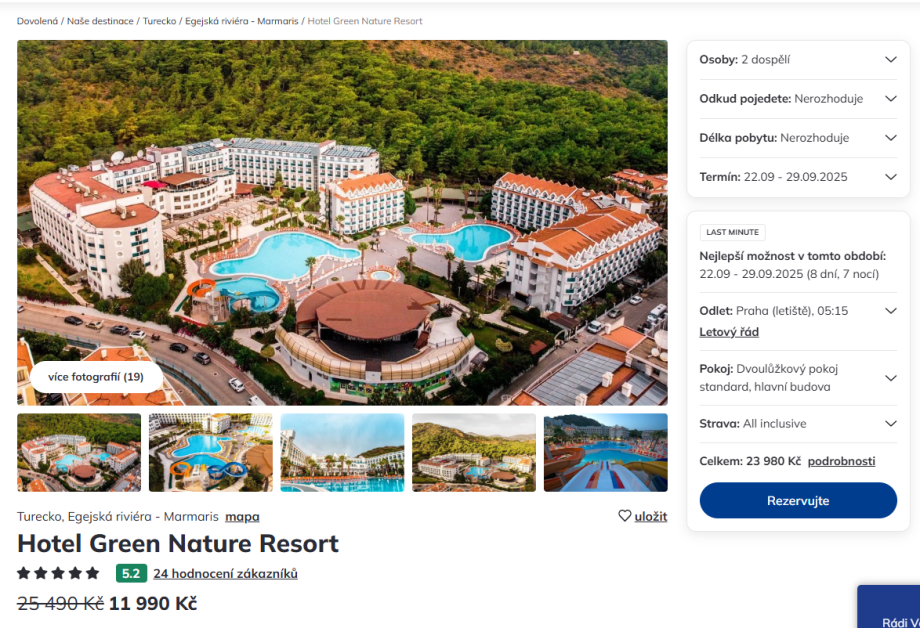Select the water slide thumbnail

605,452
